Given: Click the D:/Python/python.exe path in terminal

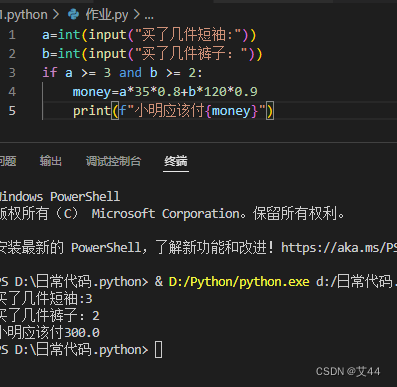Looking at the screenshot, I should point(239,282).
